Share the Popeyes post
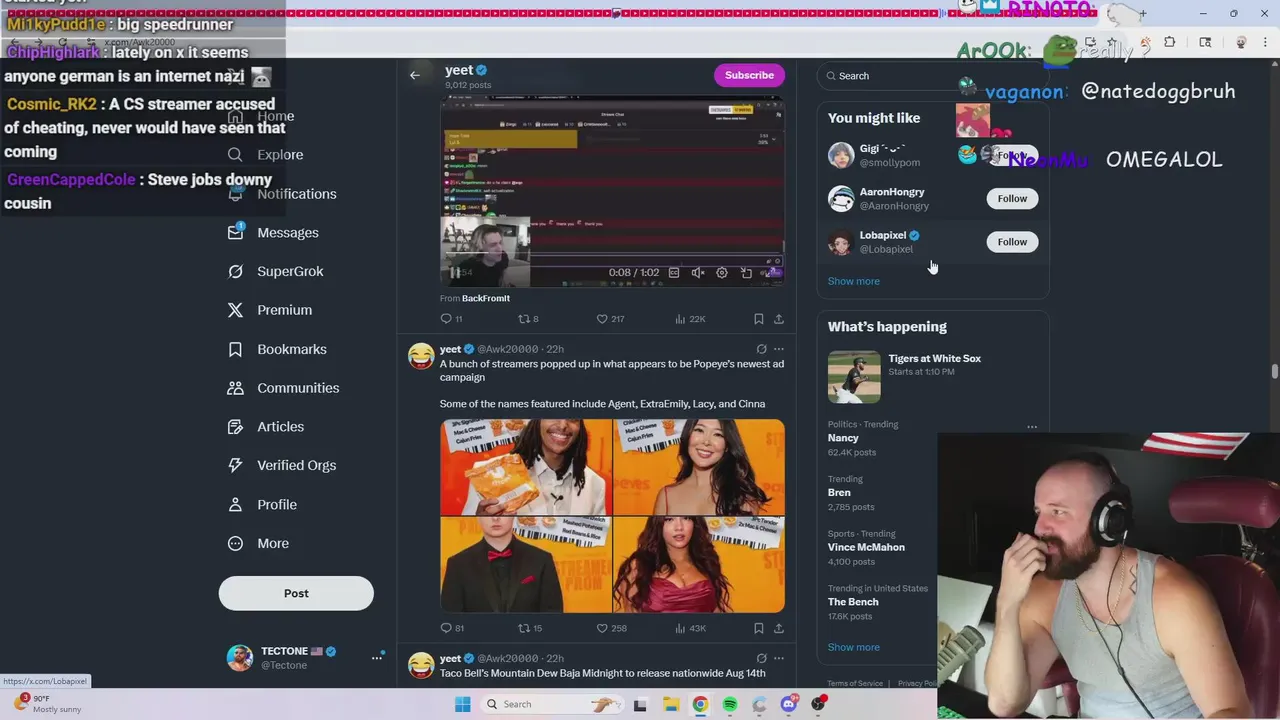1280x720 pixels. pyautogui.click(x=779, y=628)
